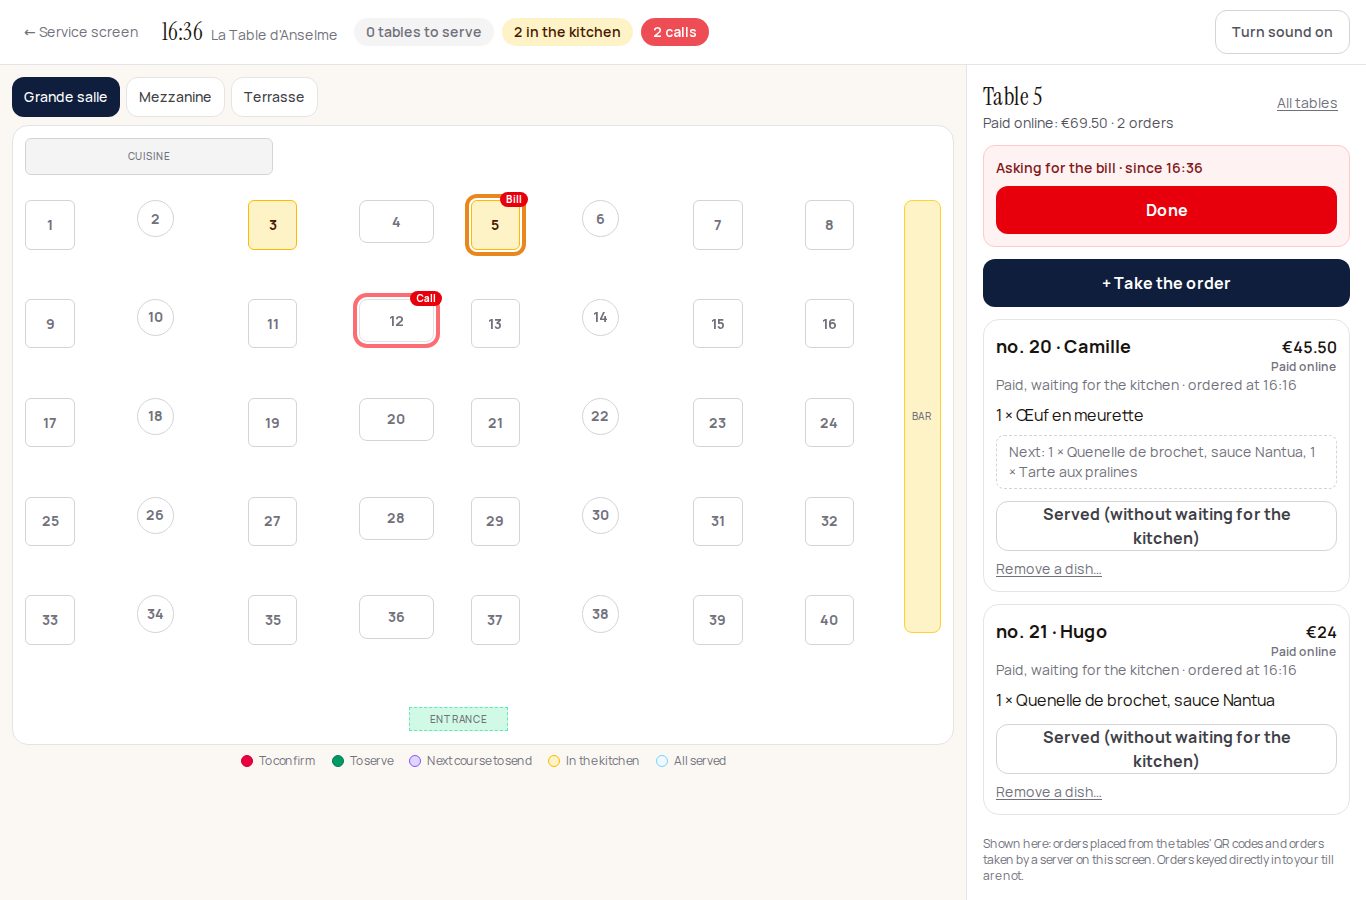Go back to Service screen
This screenshot has height=900, width=1366.
pos(81,32)
